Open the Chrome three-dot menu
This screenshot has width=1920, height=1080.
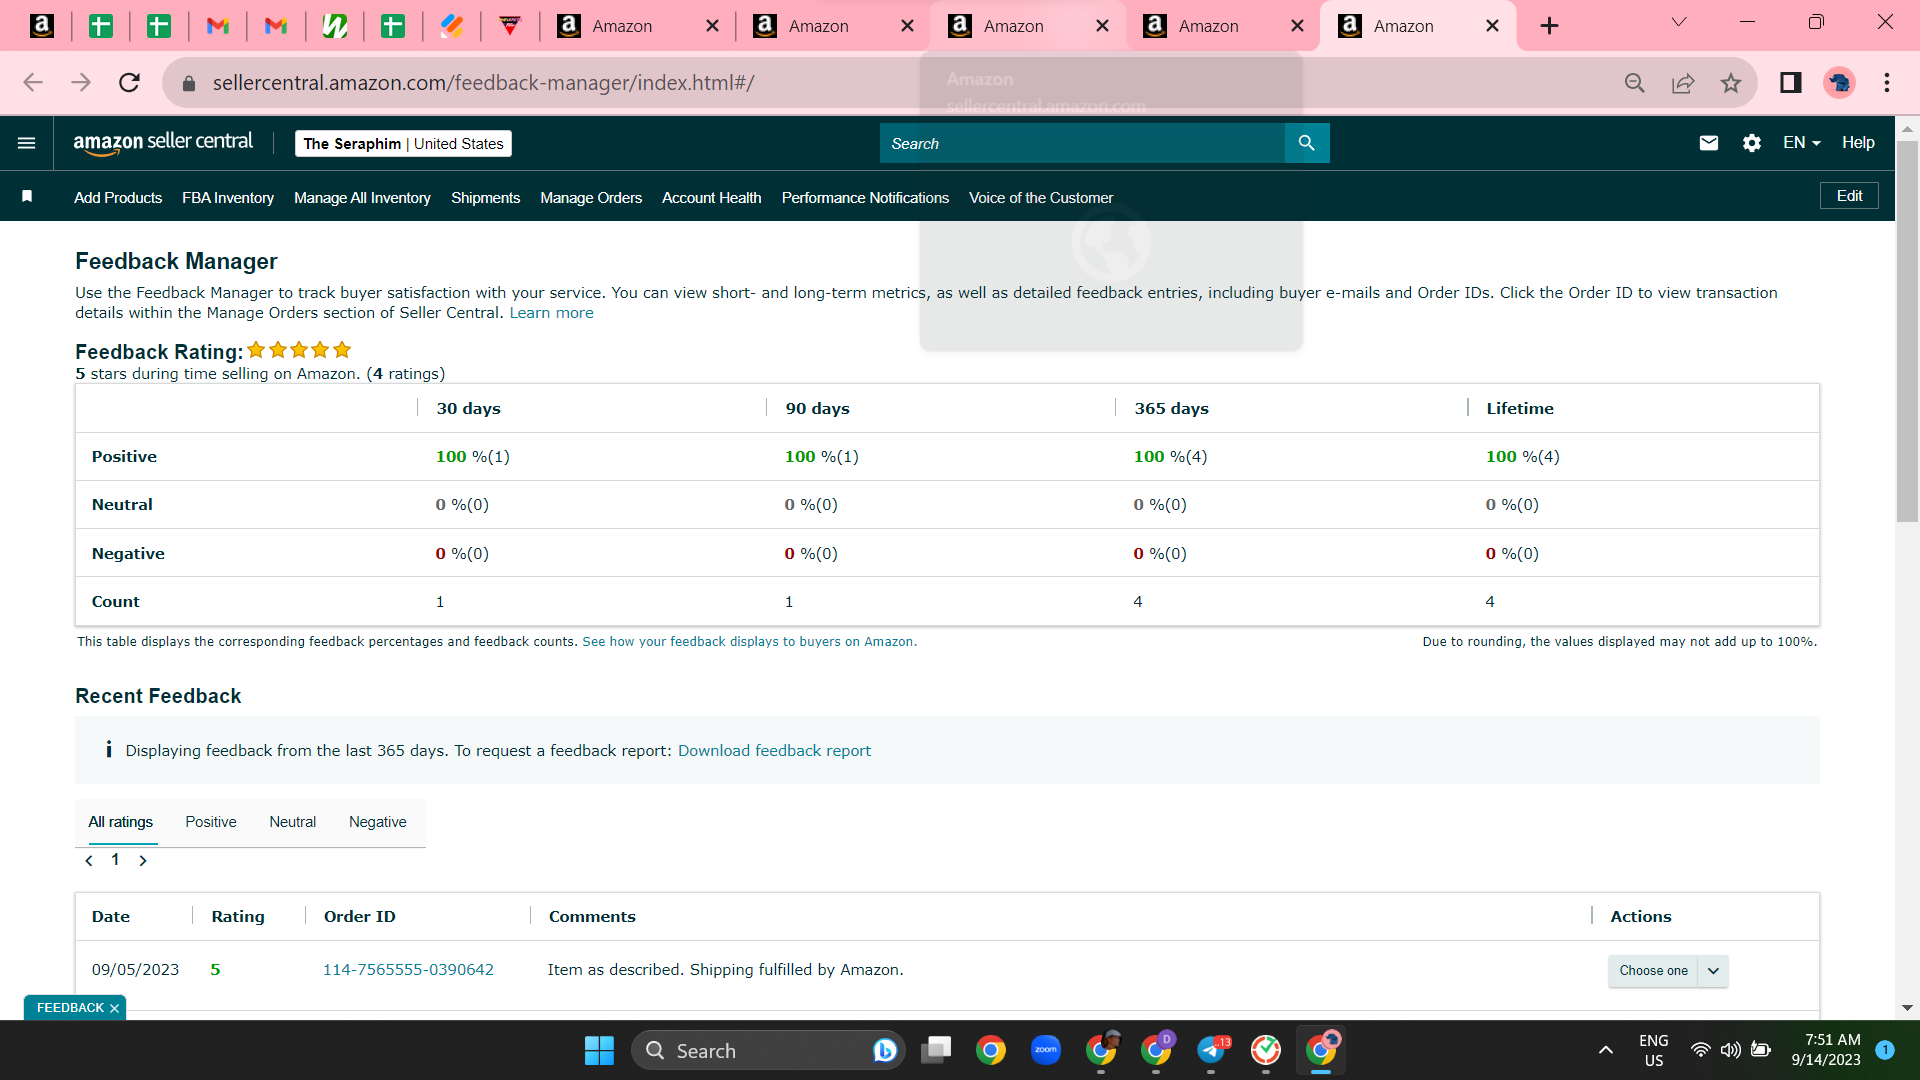click(1887, 83)
